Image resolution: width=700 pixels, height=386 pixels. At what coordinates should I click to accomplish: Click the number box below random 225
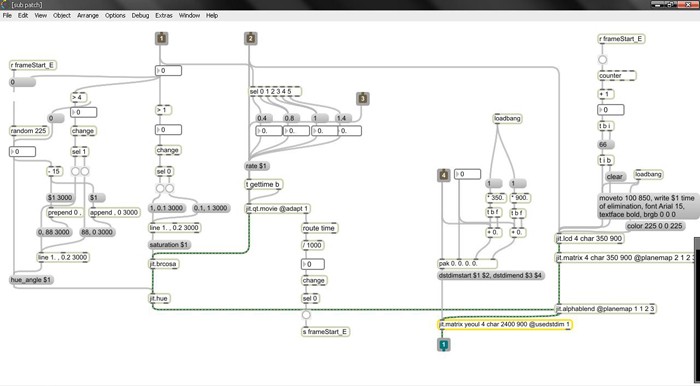pyautogui.click(x=22, y=152)
